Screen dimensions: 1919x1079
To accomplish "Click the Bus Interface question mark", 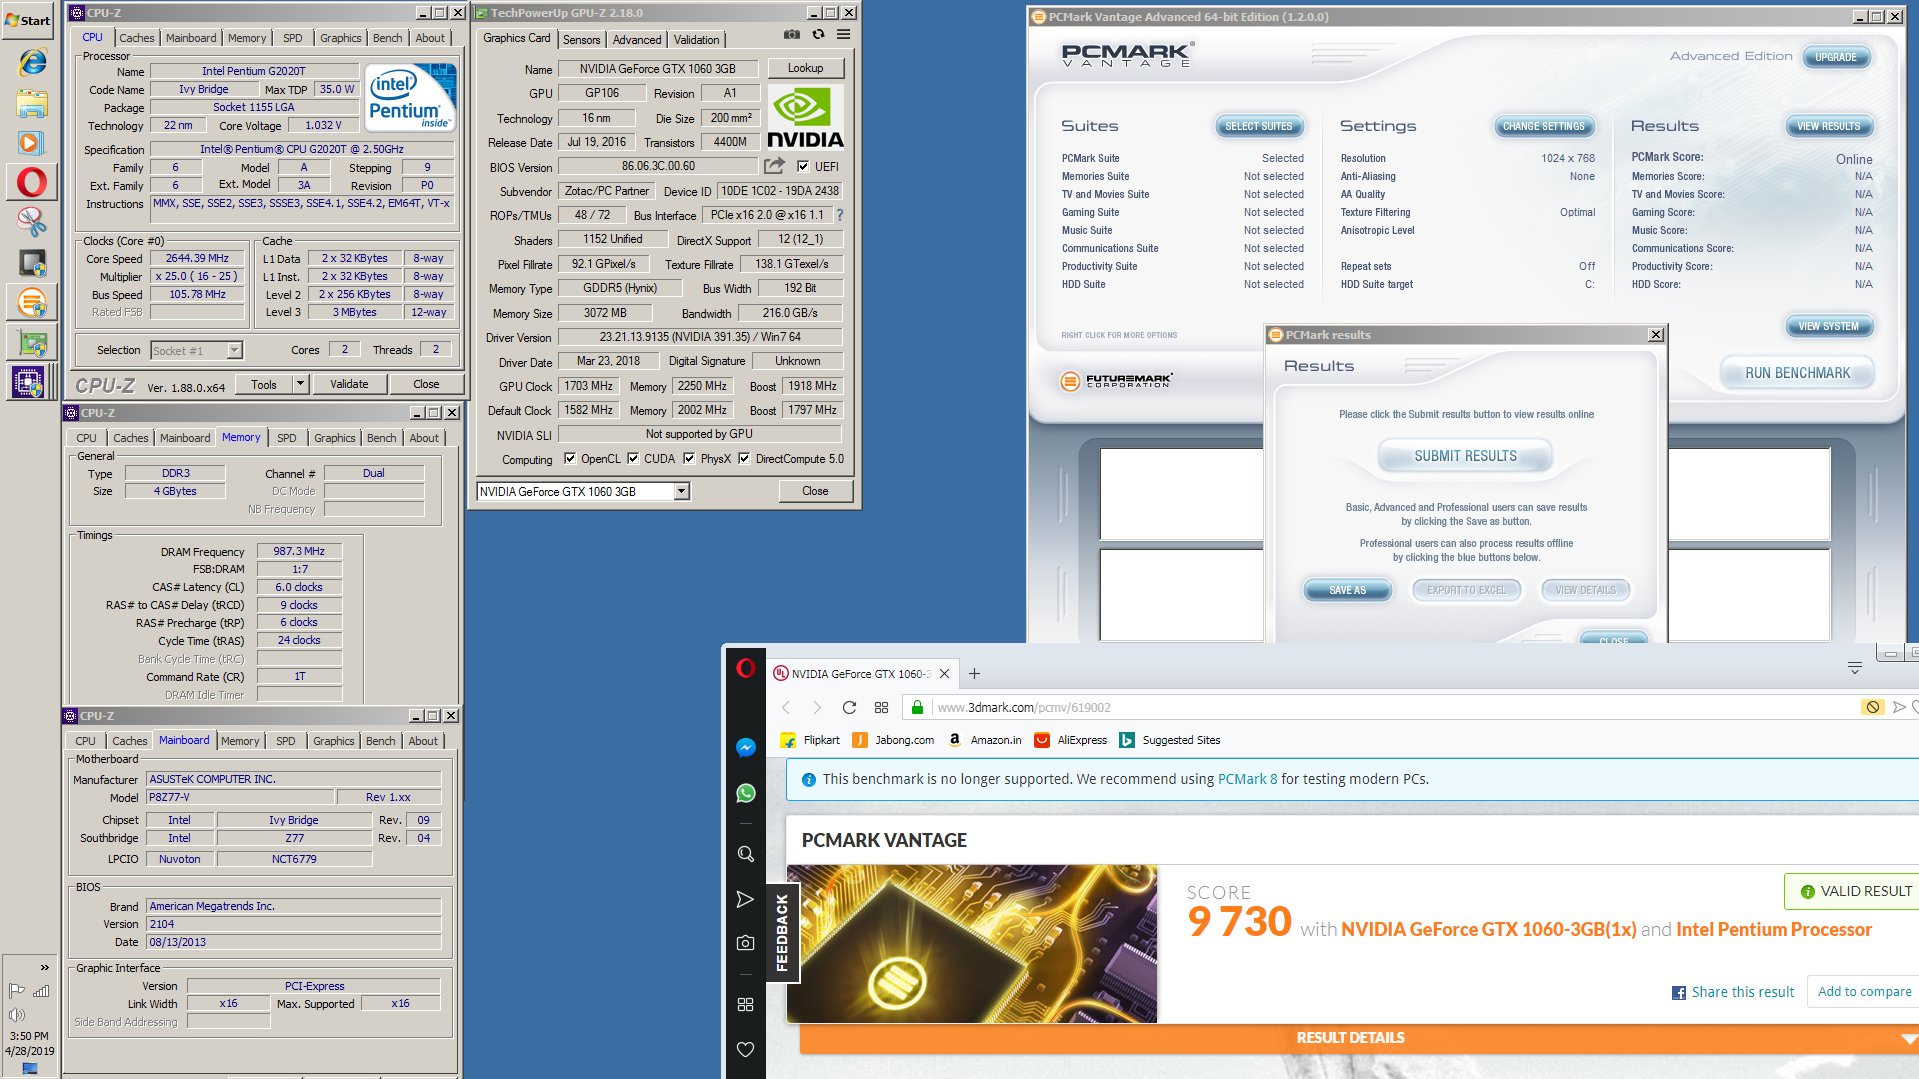I will 840,215.
